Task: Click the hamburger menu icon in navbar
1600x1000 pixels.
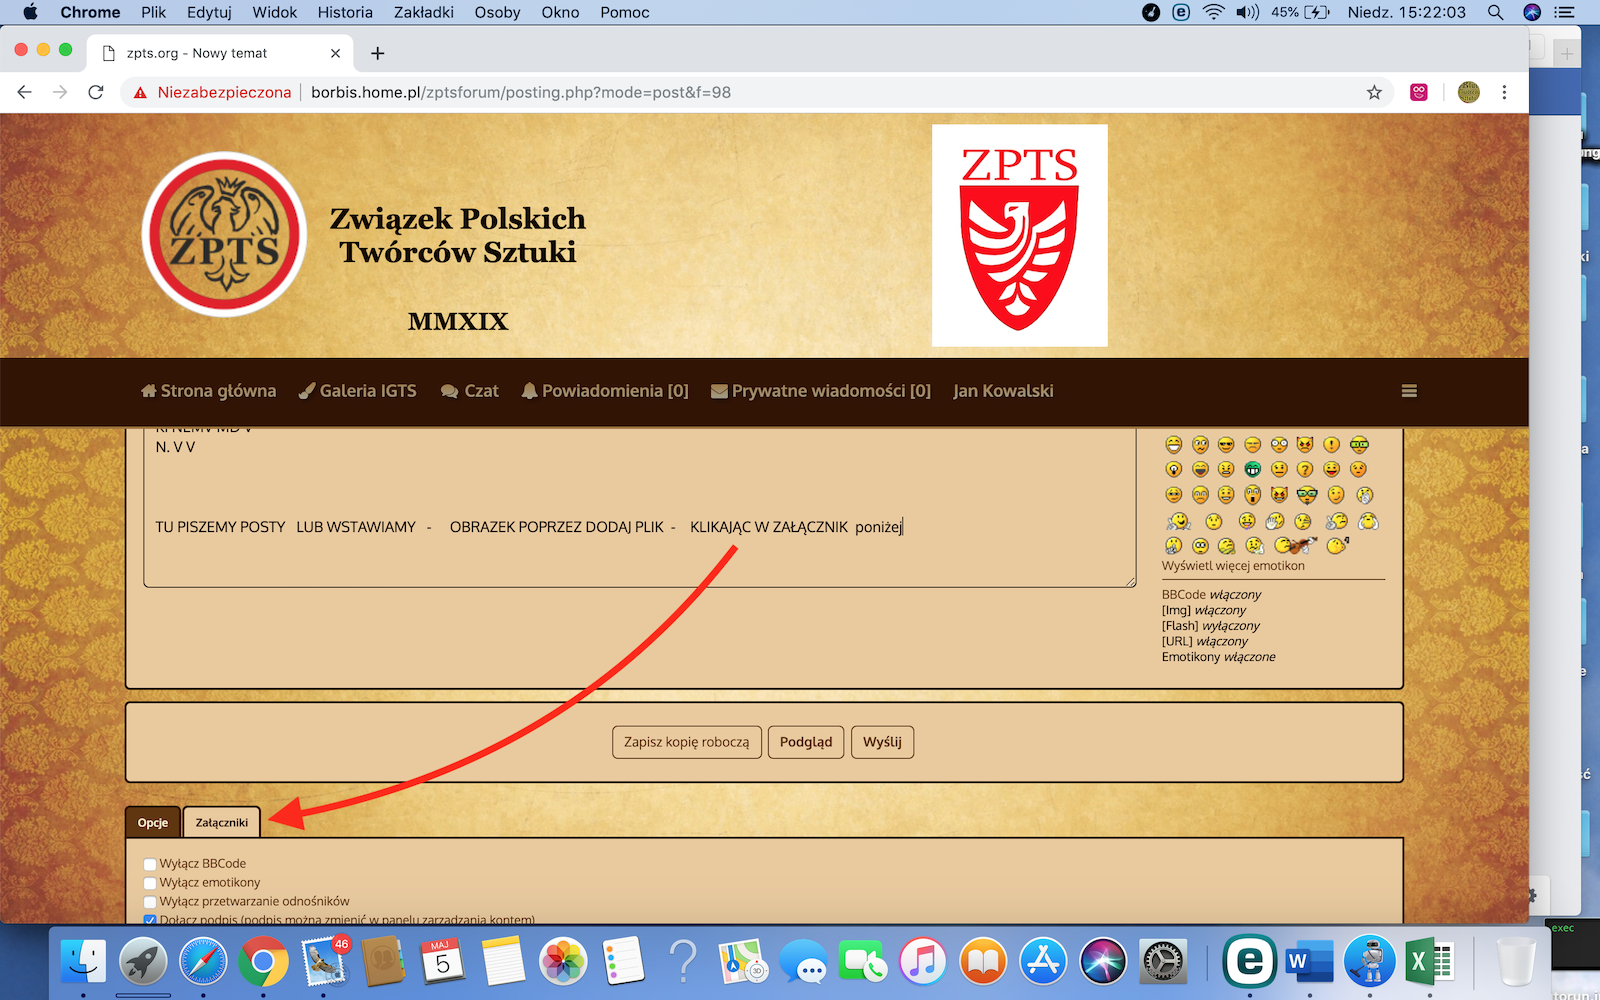Action: click(x=1409, y=391)
